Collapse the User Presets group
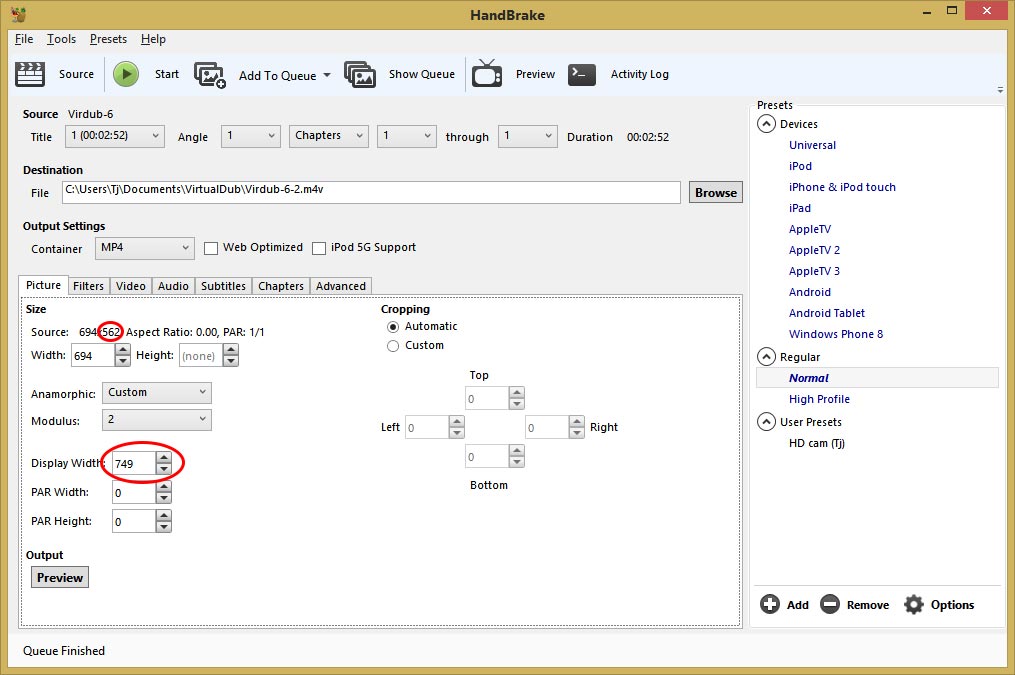 766,422
